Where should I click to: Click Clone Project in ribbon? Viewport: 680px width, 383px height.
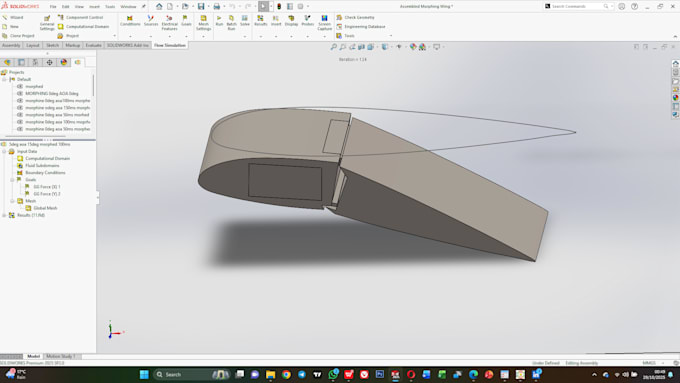point(18,36)
